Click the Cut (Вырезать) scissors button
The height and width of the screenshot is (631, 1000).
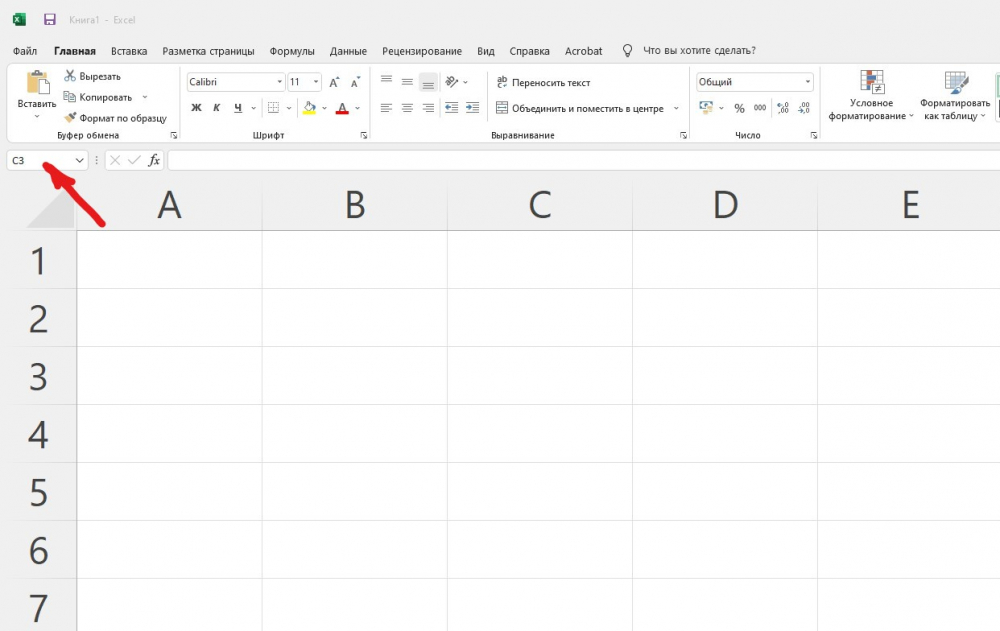click(92, 76)
